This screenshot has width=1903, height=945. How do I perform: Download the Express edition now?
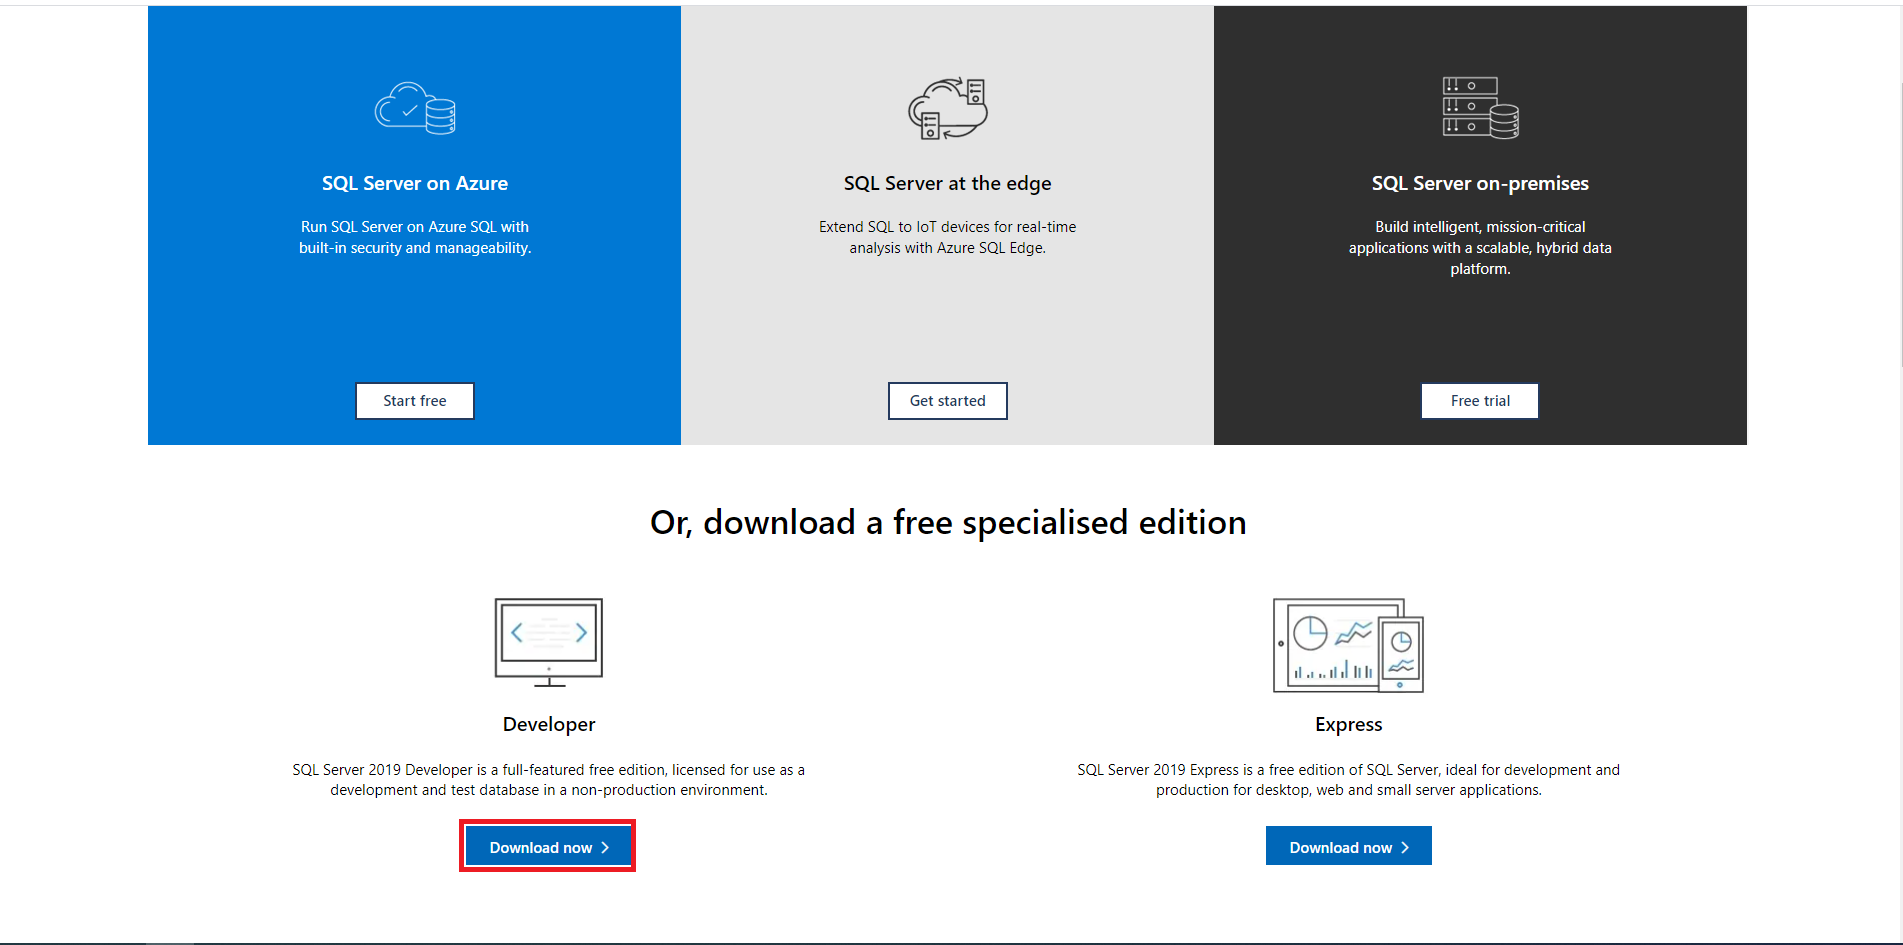1348,847
